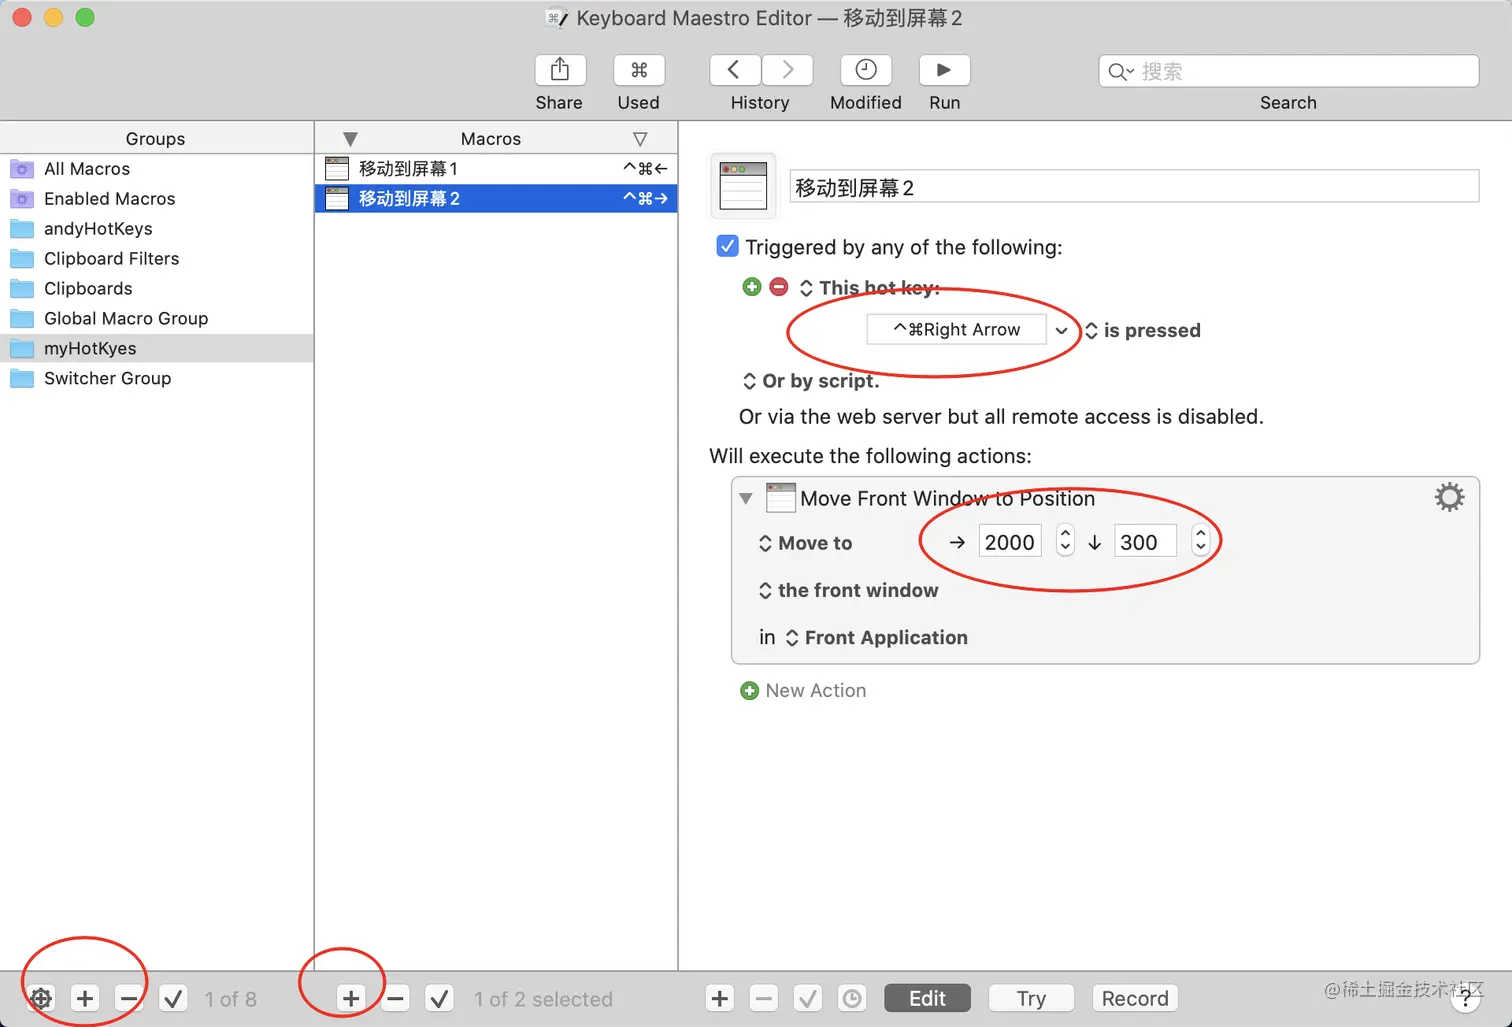This screenshot has width=1512, height=1027.
Task: Click New Action link
Action: tap(803, 690)
